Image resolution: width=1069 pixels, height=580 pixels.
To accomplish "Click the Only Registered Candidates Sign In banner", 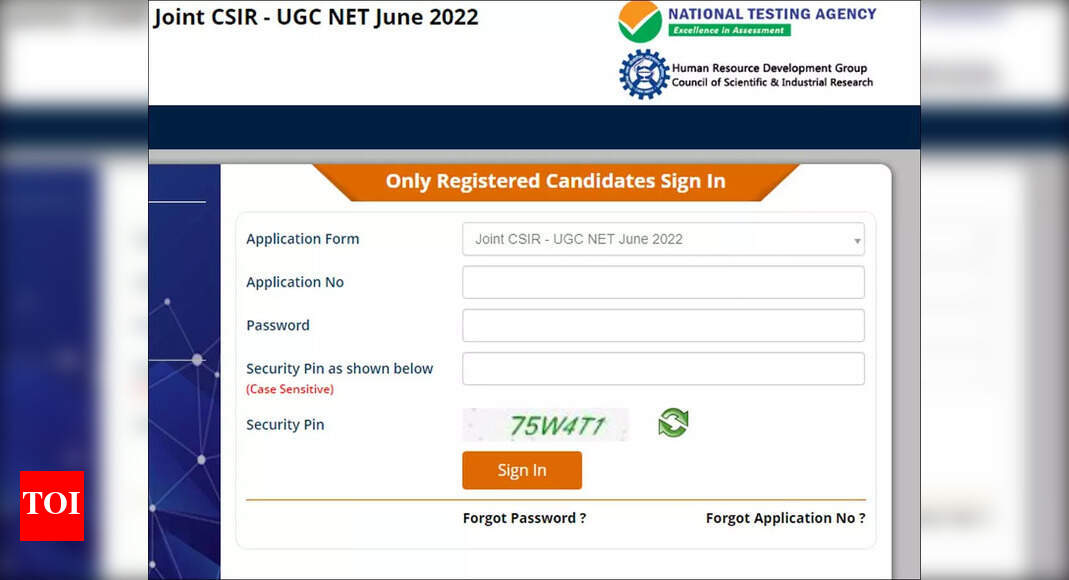I will pos(556,182).
